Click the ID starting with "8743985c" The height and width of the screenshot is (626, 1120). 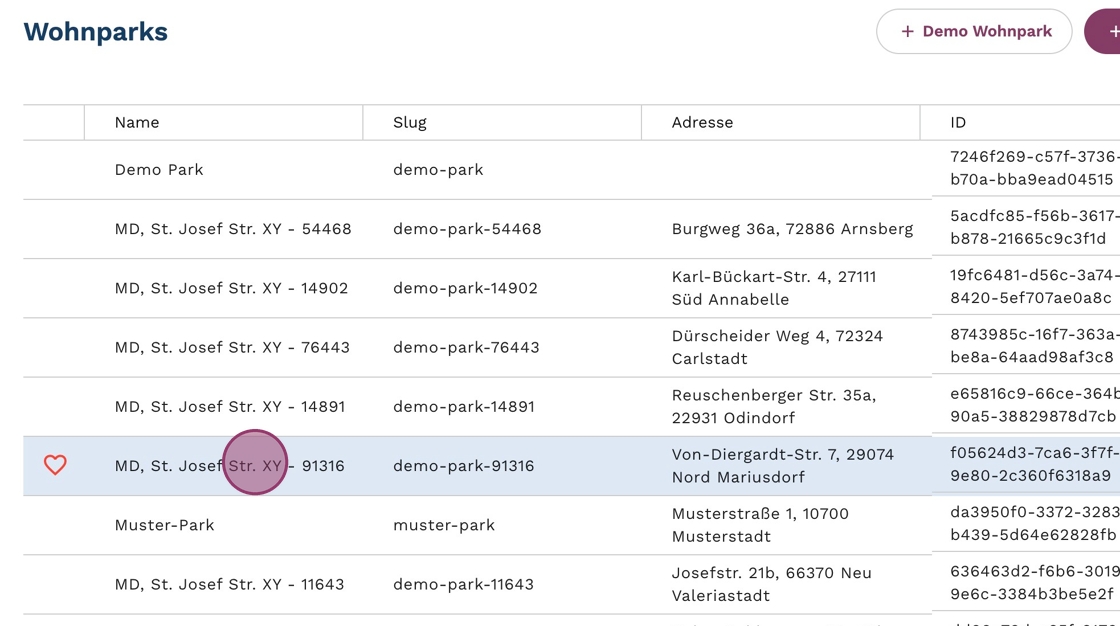pos(1035,346)
